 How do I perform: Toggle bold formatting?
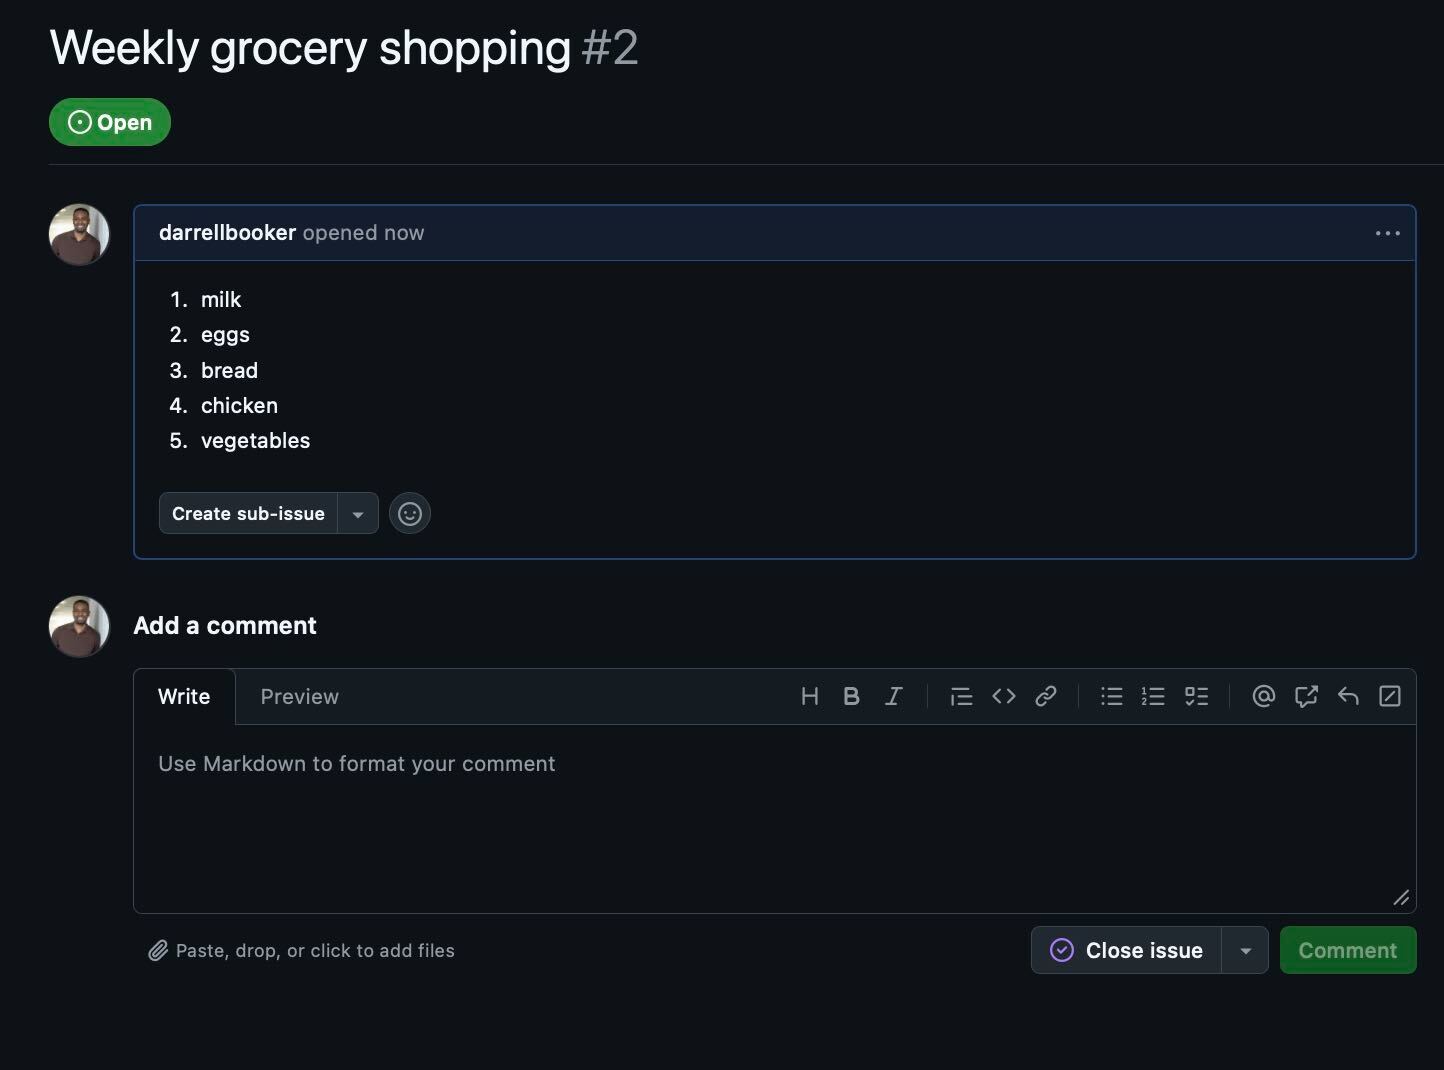851,696
